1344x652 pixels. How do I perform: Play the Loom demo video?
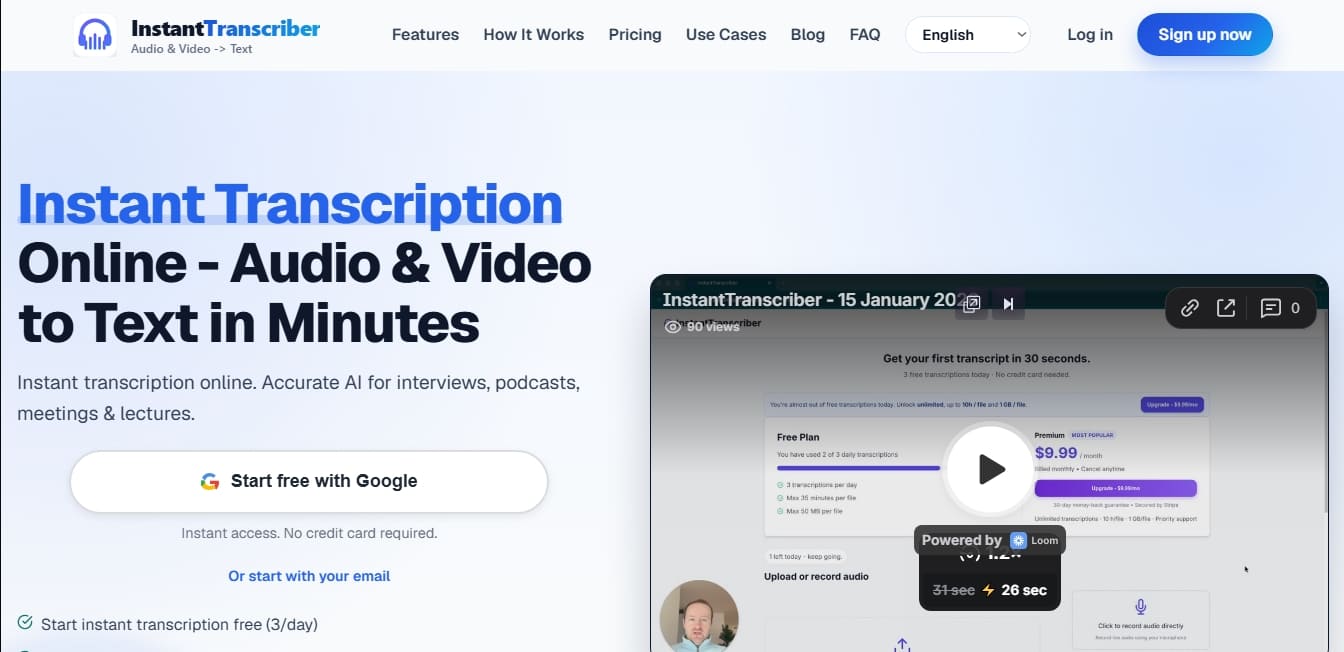click(x=990, y=469)
